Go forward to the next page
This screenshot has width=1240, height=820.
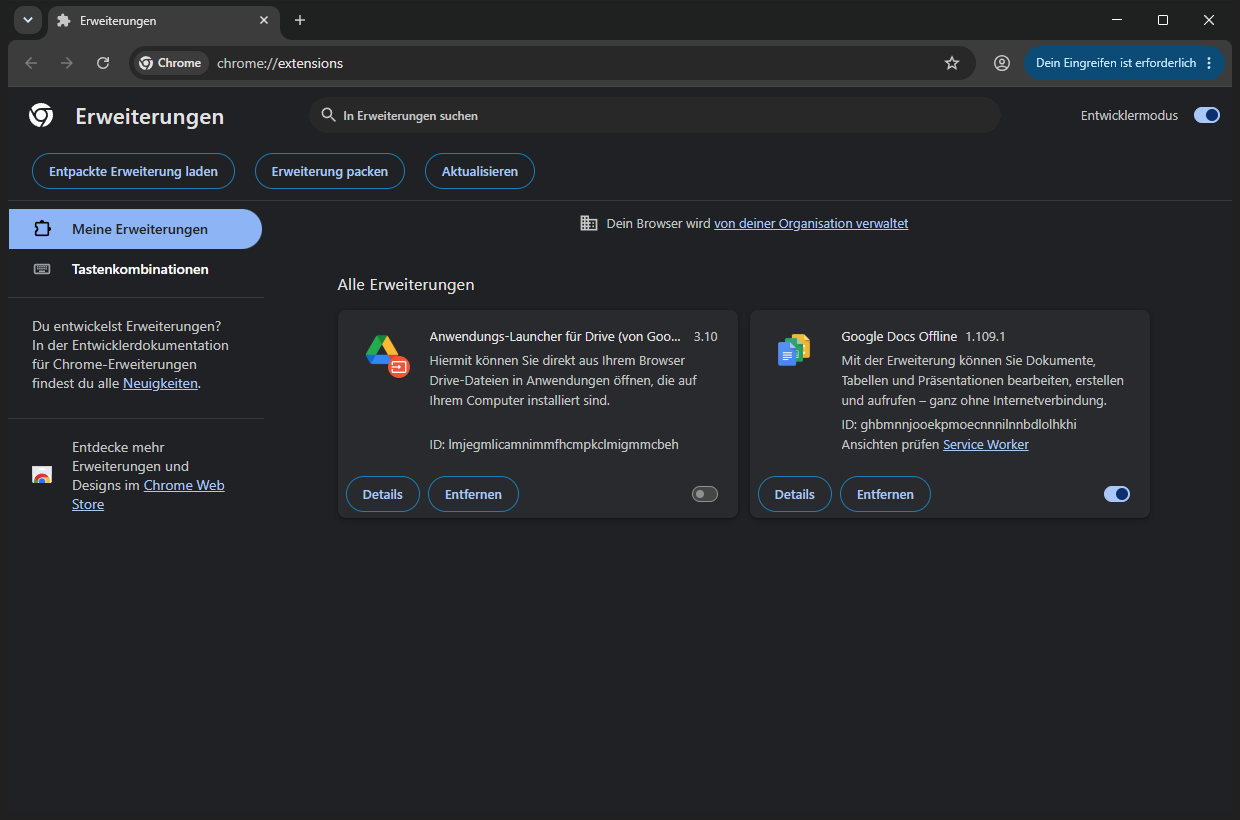[67, 63]
